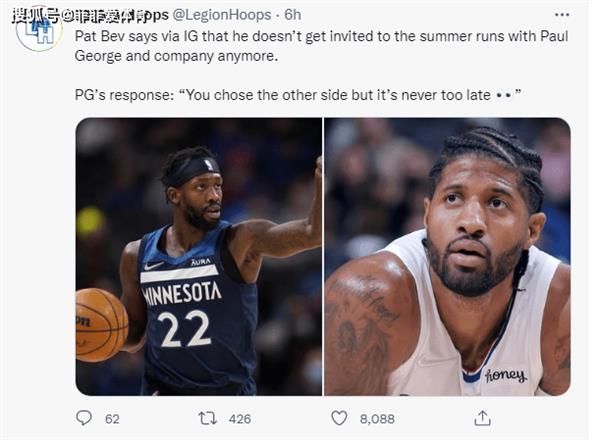Image resolution: width=600 pixels, height=440 pixels.
Task: Click the honey sponsor patch on jersey
Action: click(x=505, y=375)
